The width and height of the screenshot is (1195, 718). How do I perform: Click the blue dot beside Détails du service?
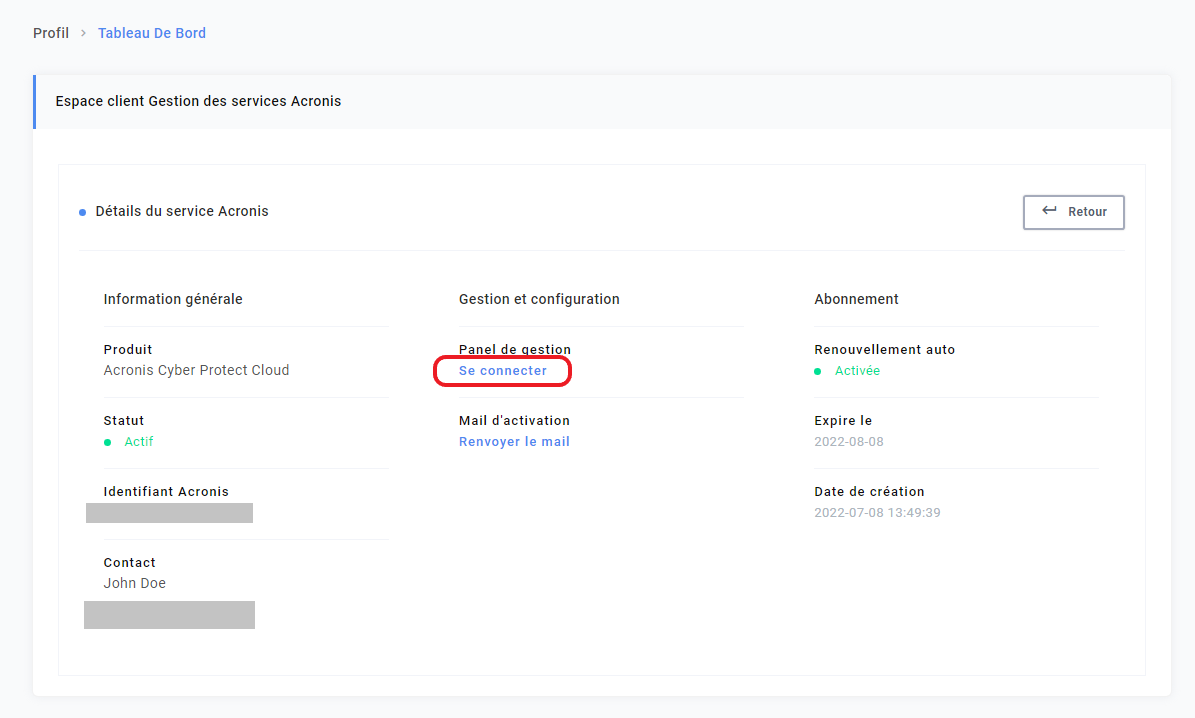82,213
